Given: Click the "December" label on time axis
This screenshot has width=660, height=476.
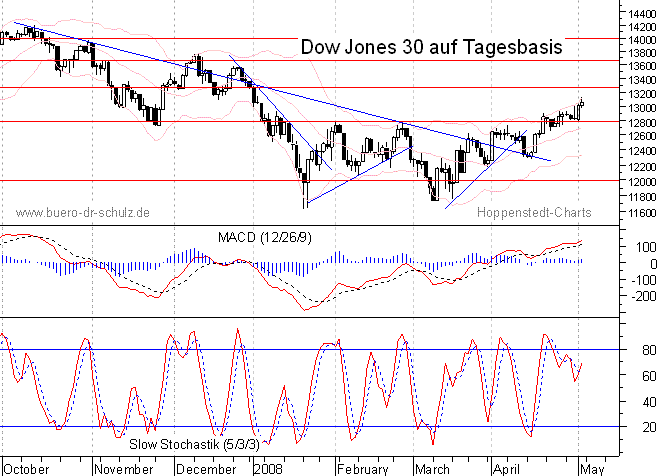Looking at the screenshot, I should click(206, 469).
